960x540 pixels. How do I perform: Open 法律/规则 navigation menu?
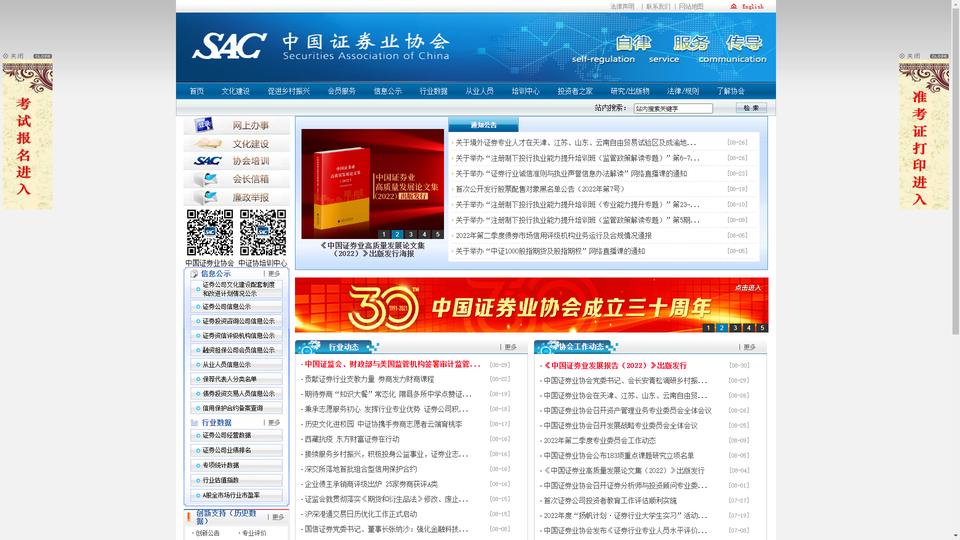click(x=683, y=91)
